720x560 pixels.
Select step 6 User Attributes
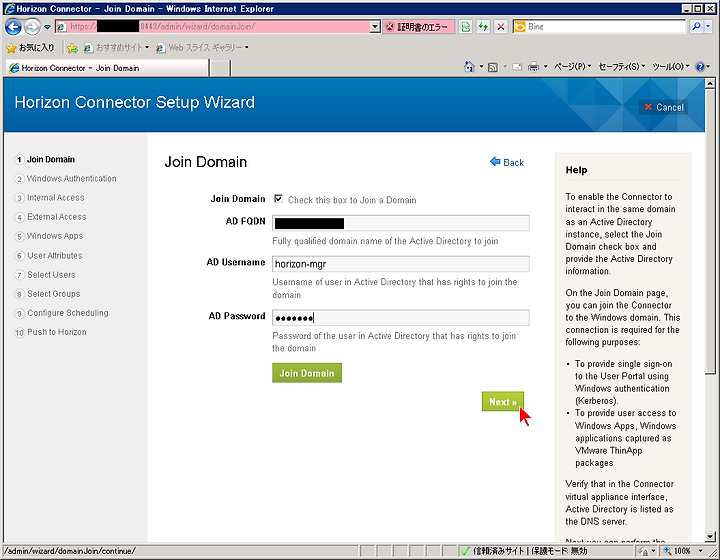coord(49,256)
